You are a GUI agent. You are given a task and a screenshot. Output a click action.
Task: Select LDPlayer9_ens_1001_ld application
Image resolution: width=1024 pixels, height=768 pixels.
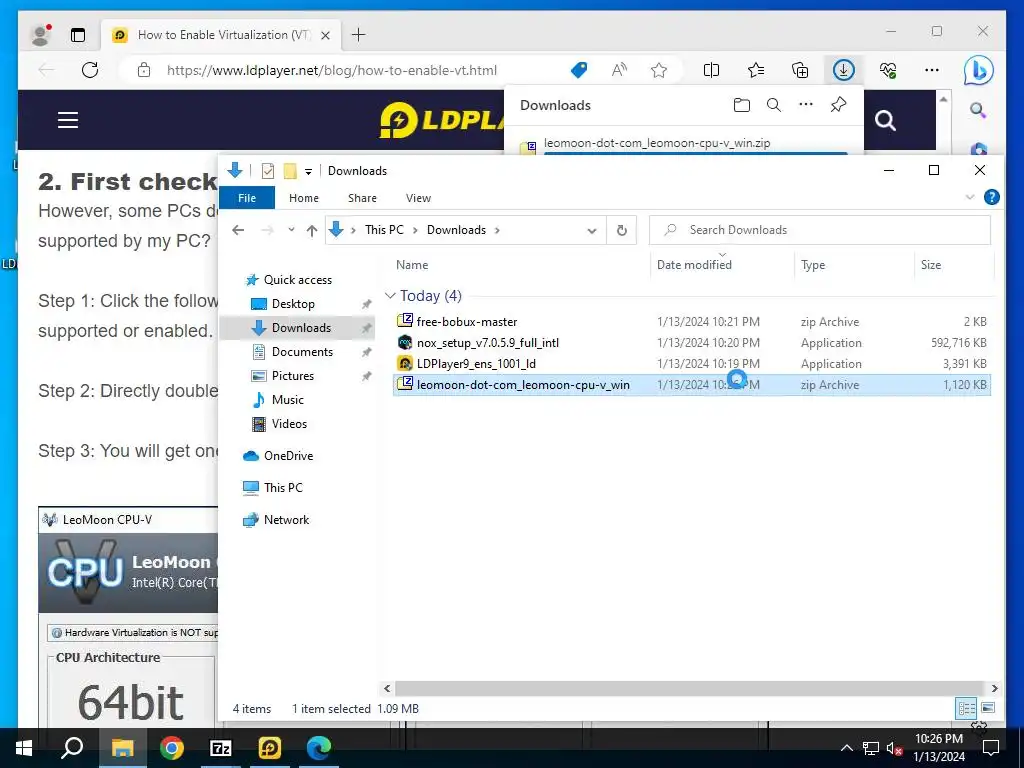[x=692, y=363]
